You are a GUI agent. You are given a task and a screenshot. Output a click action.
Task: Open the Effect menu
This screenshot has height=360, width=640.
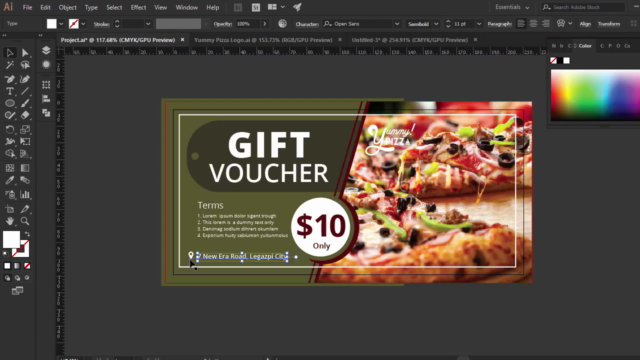pyautogui.click(x=138, y=7)
